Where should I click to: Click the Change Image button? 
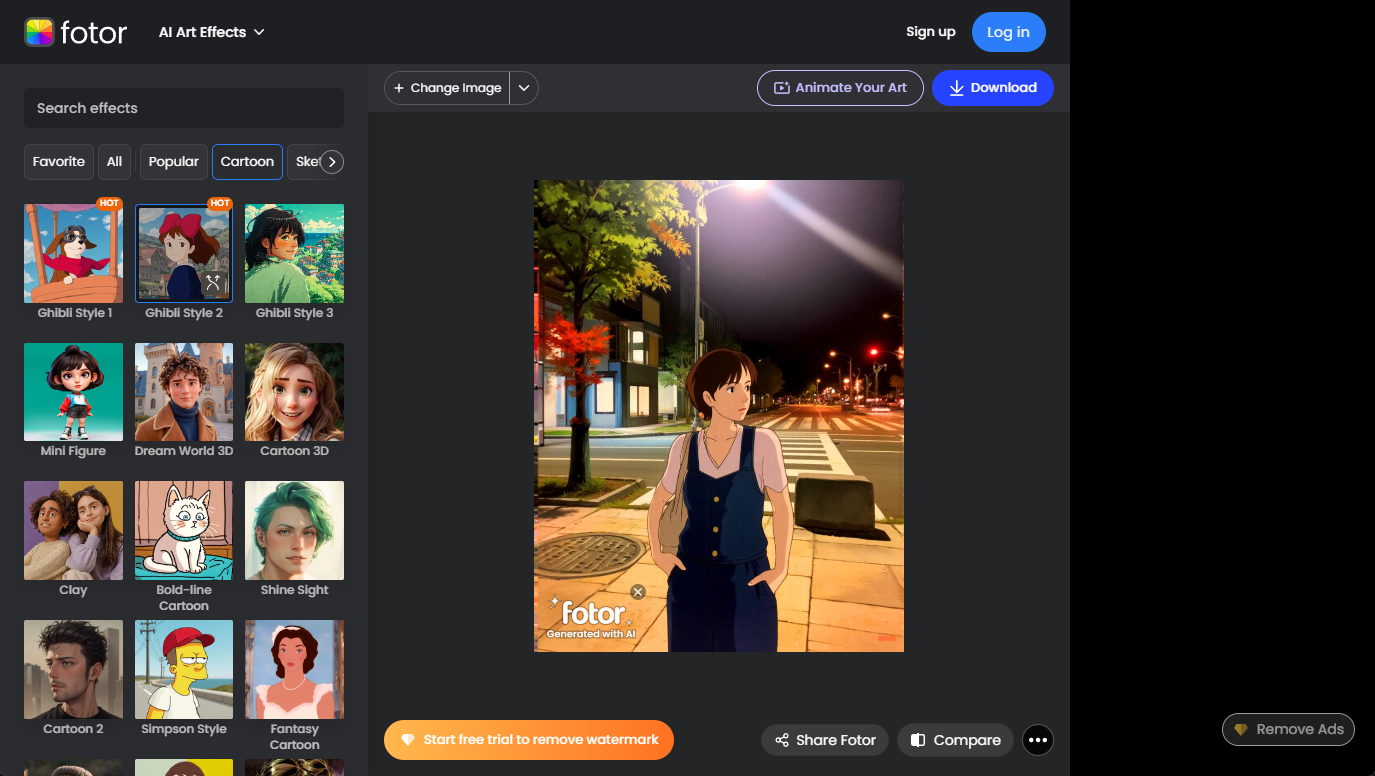click(447, 88)
